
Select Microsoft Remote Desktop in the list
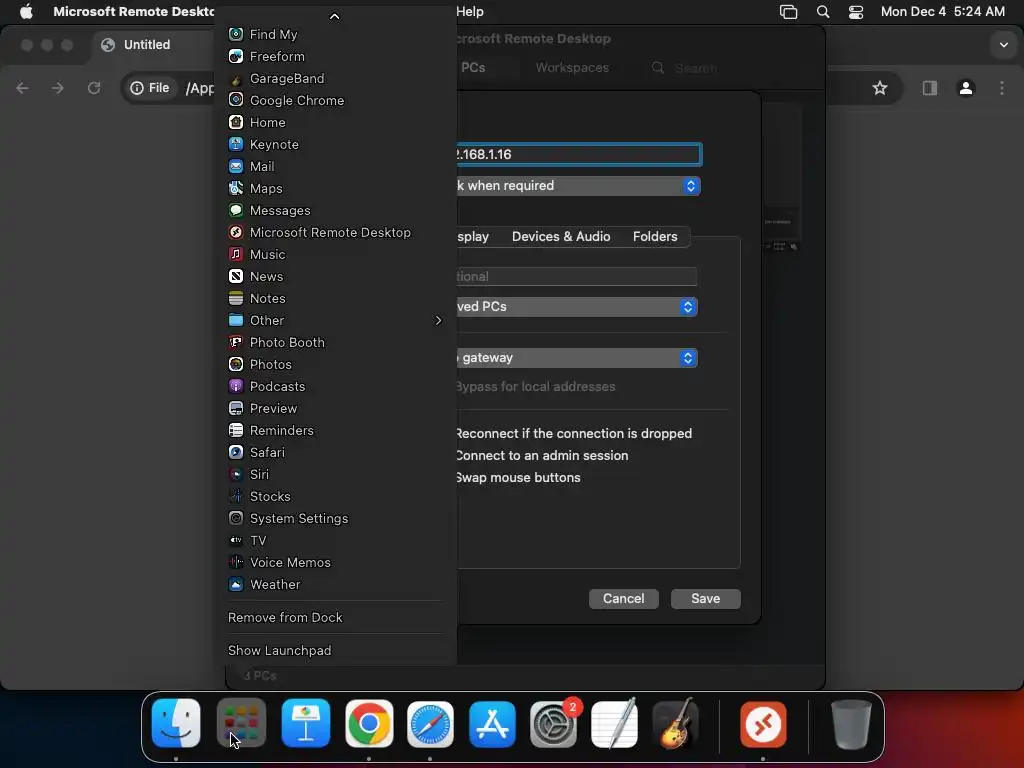[334, 232]
